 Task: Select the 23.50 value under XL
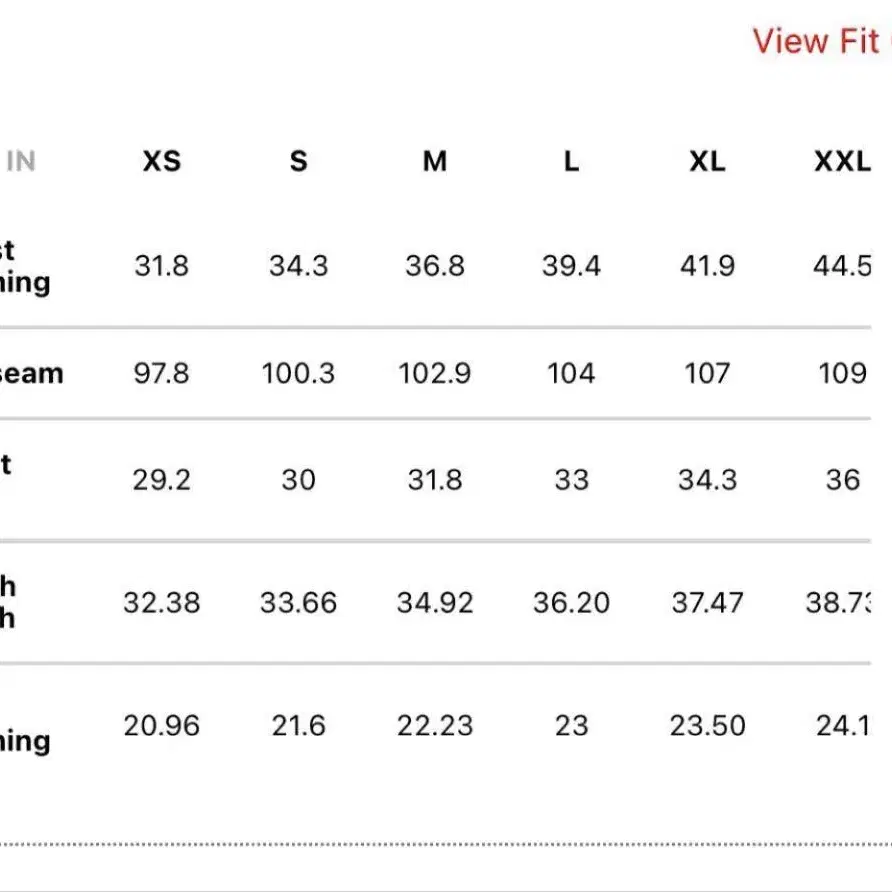click(x=707, y=725)
